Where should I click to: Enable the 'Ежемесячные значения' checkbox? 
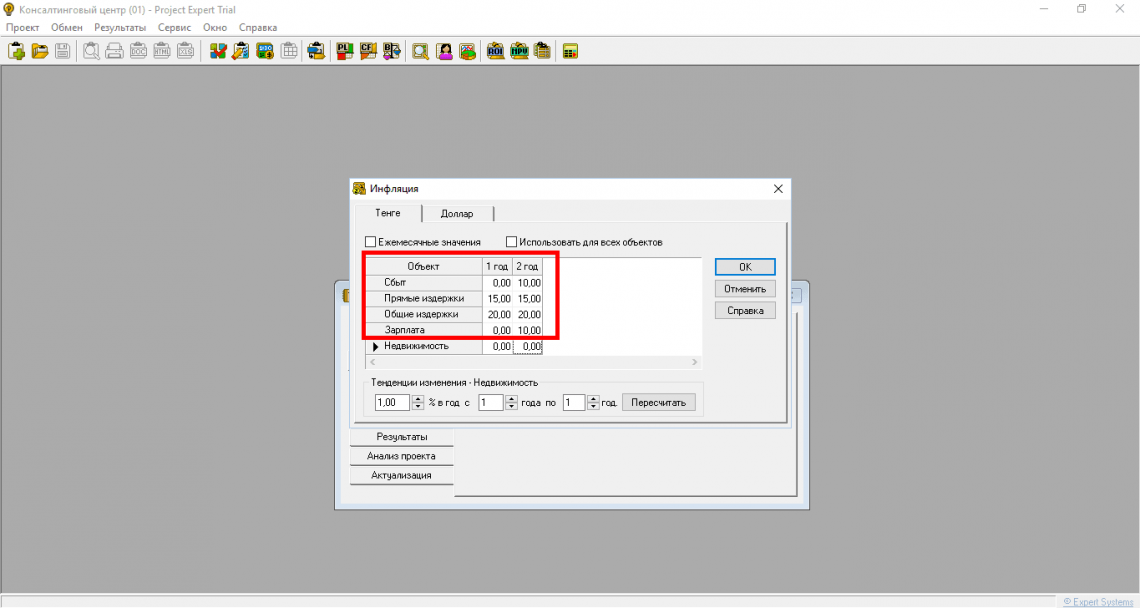(x=371, y=242)
